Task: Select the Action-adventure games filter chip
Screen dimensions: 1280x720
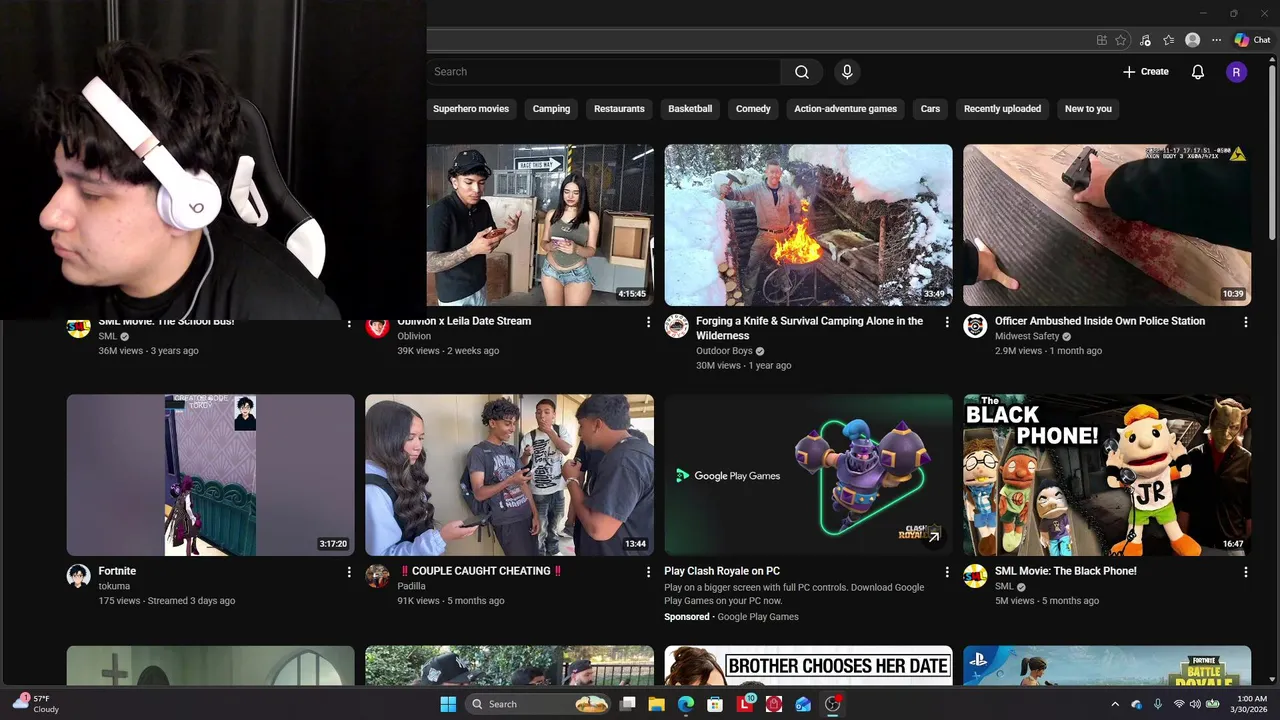Action: click(x=845, y=109)
